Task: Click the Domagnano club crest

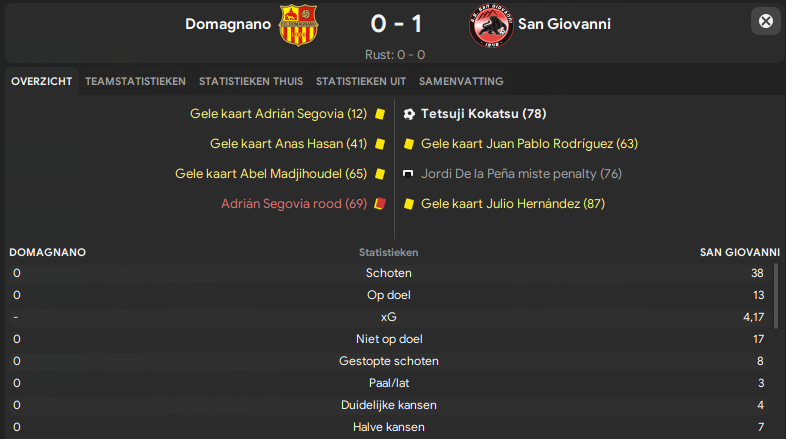Action: coord(298,25)
